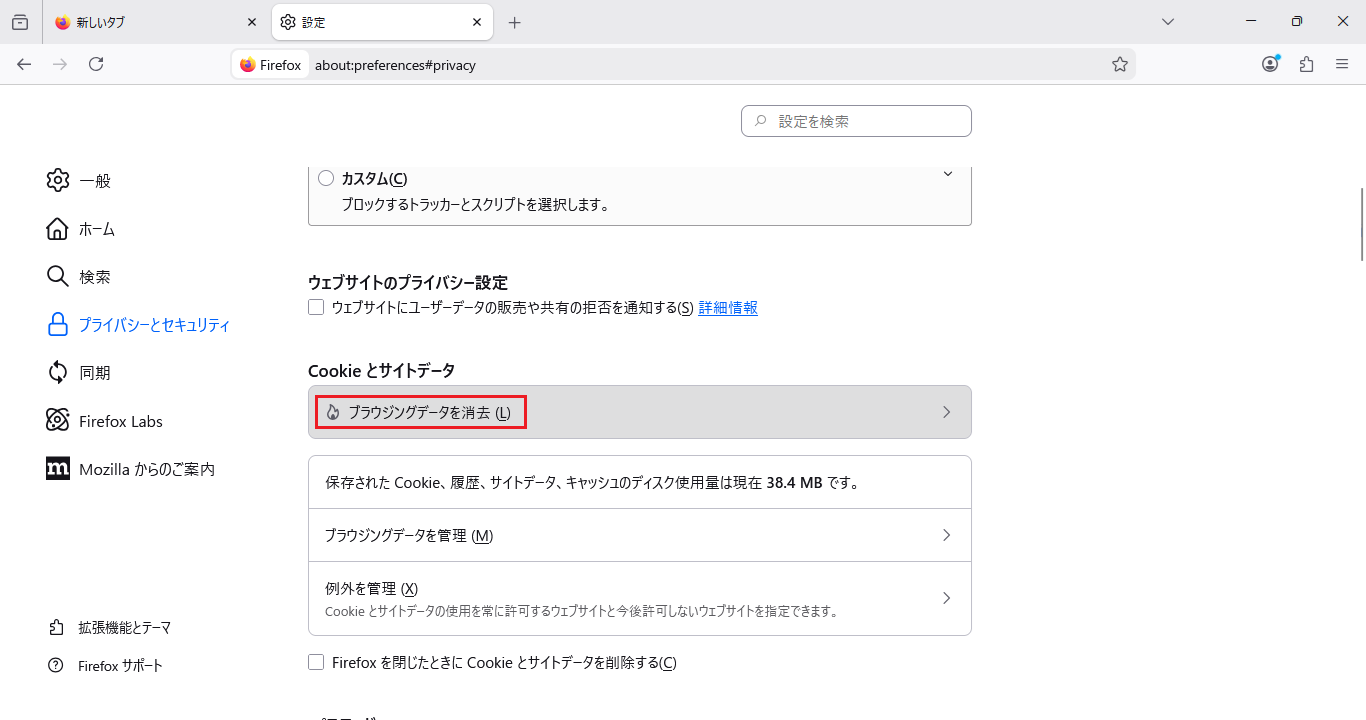Open the list all tabs dropdown
1366x720 pixels.
(x=1167, y=22)
